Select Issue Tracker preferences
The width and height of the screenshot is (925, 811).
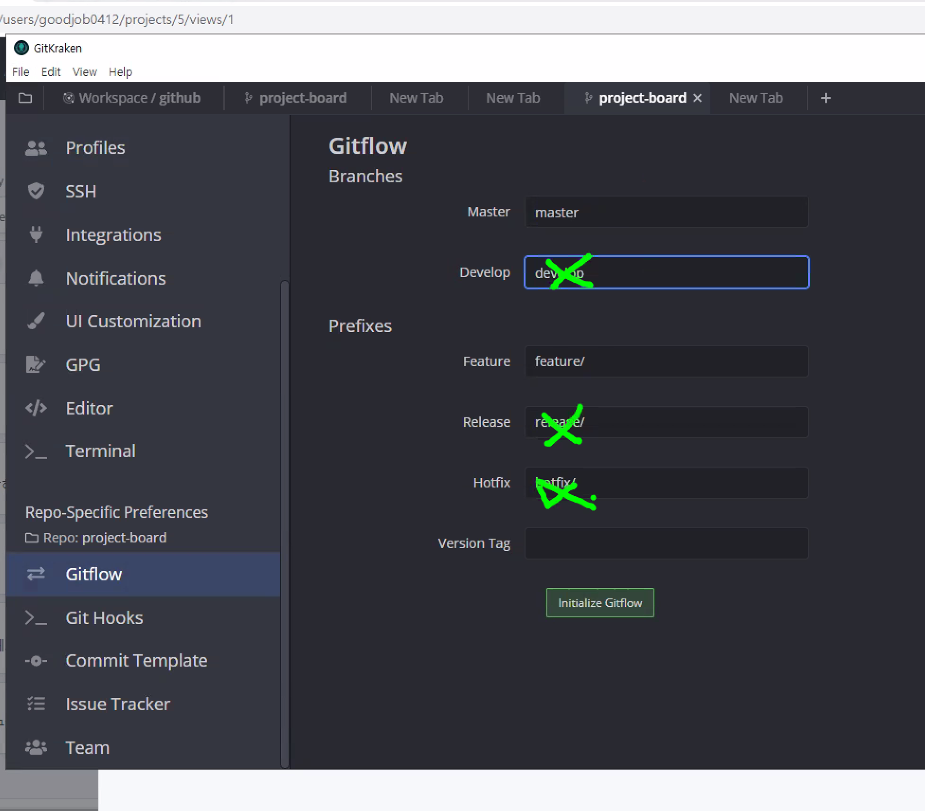coord(143,704)
